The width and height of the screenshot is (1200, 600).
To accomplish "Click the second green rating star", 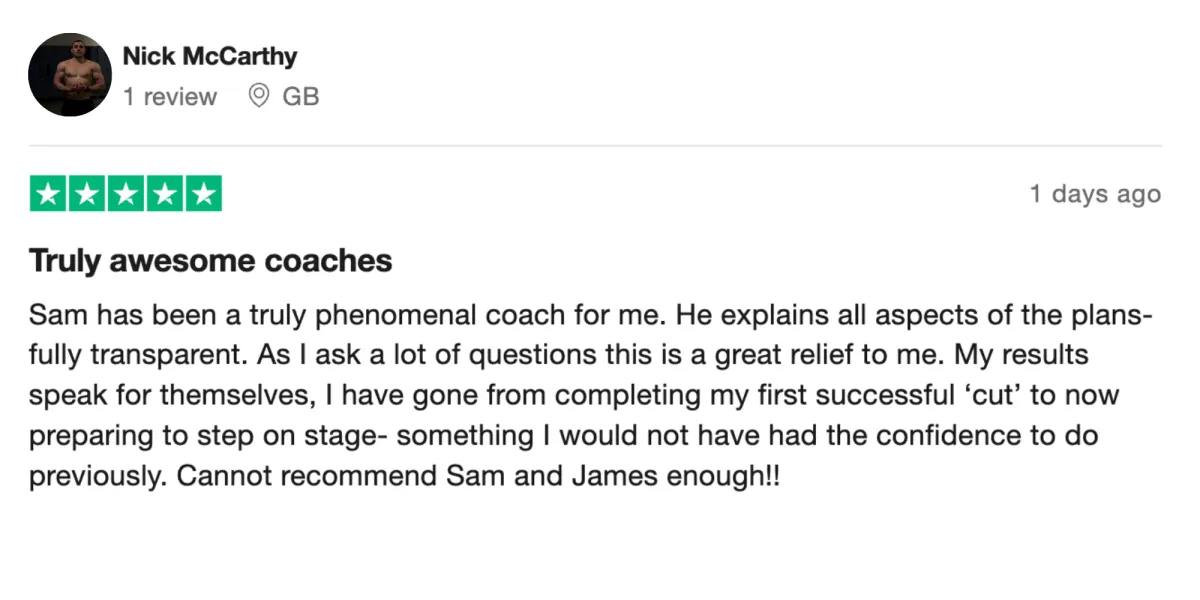I will click(x=87, y=193).
